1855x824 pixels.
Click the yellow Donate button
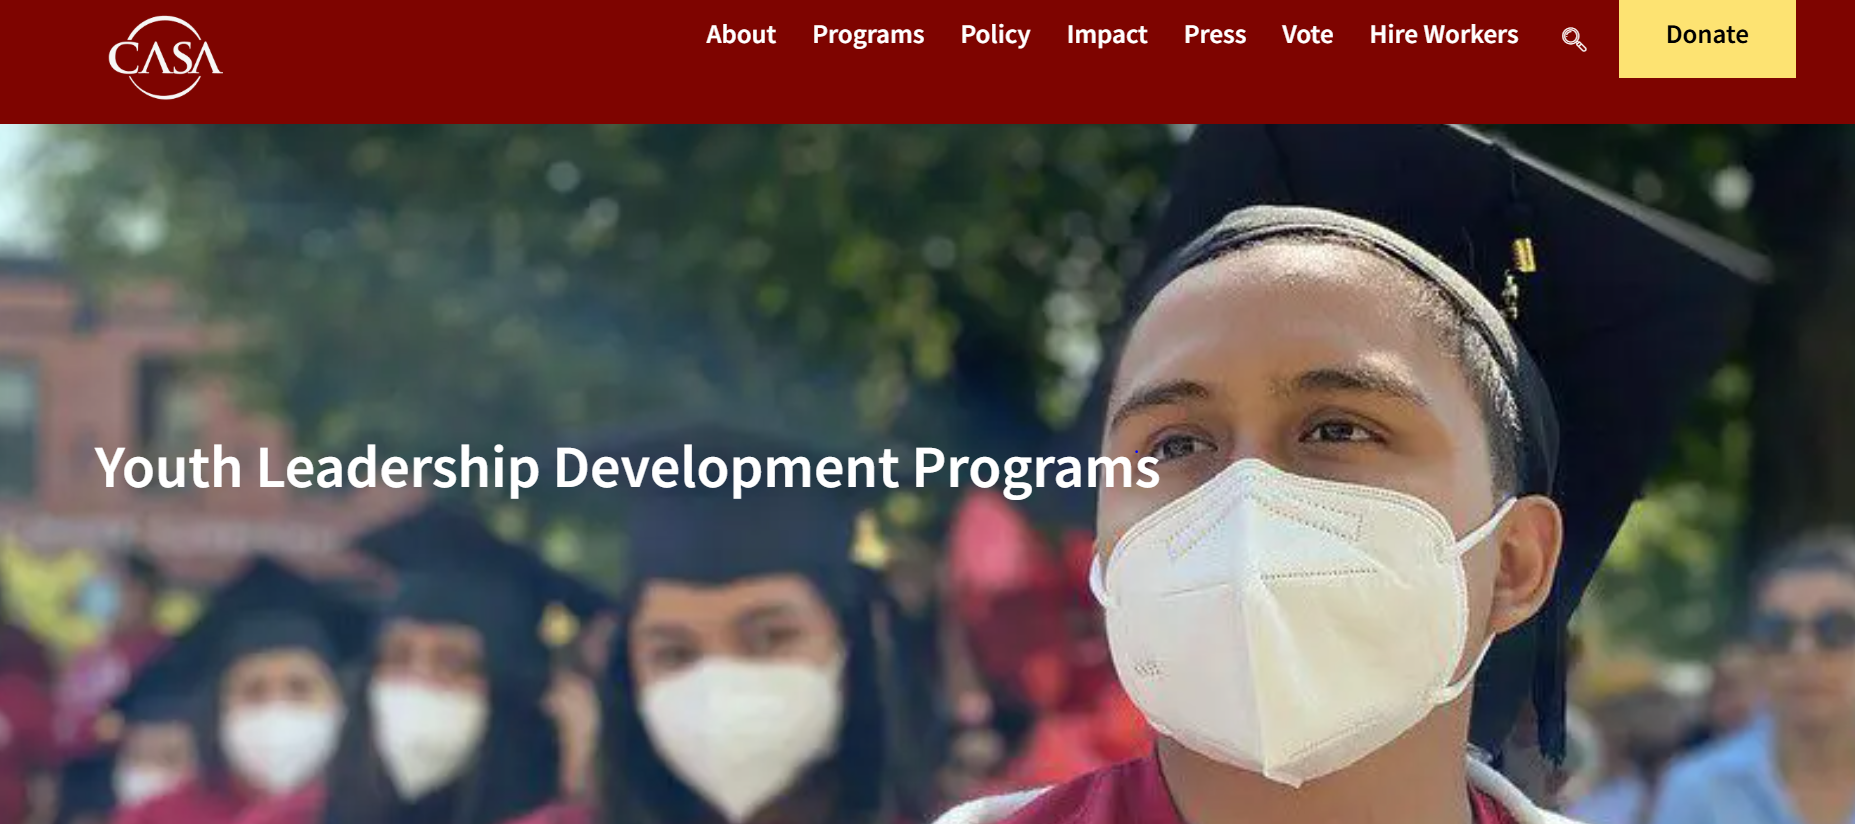point(1707,38)
